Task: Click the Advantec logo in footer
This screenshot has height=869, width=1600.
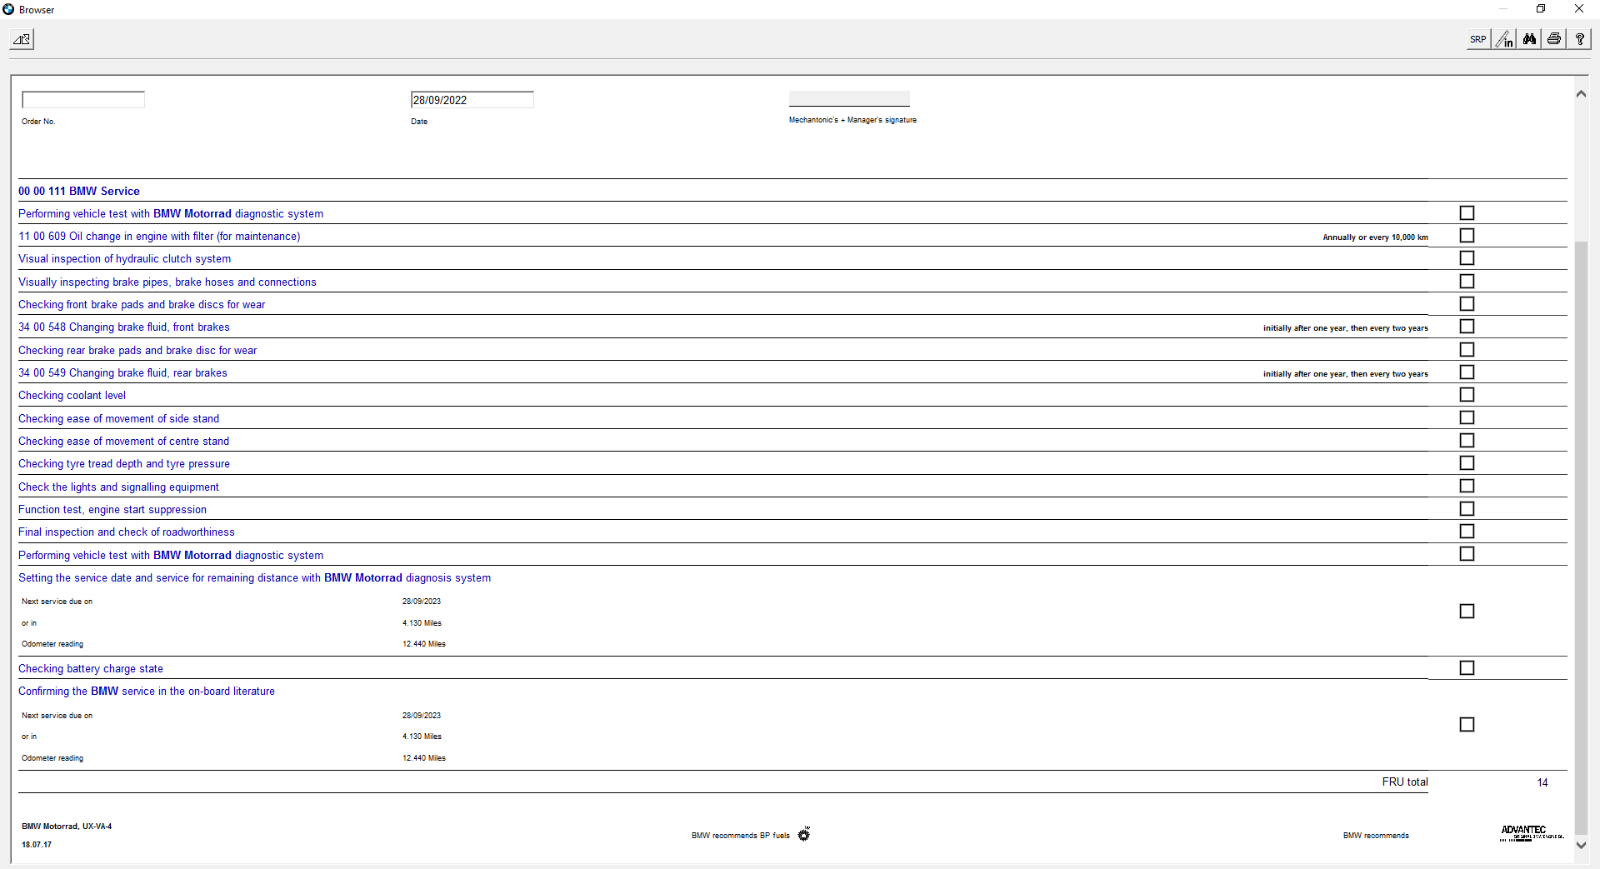Action: pyautogui.click(x=1532, y=833)
